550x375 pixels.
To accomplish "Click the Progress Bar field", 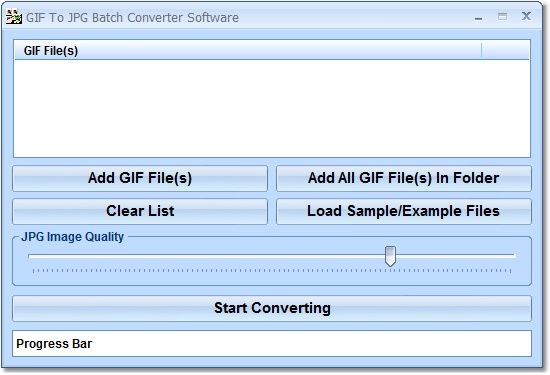I will coord(272,344).
